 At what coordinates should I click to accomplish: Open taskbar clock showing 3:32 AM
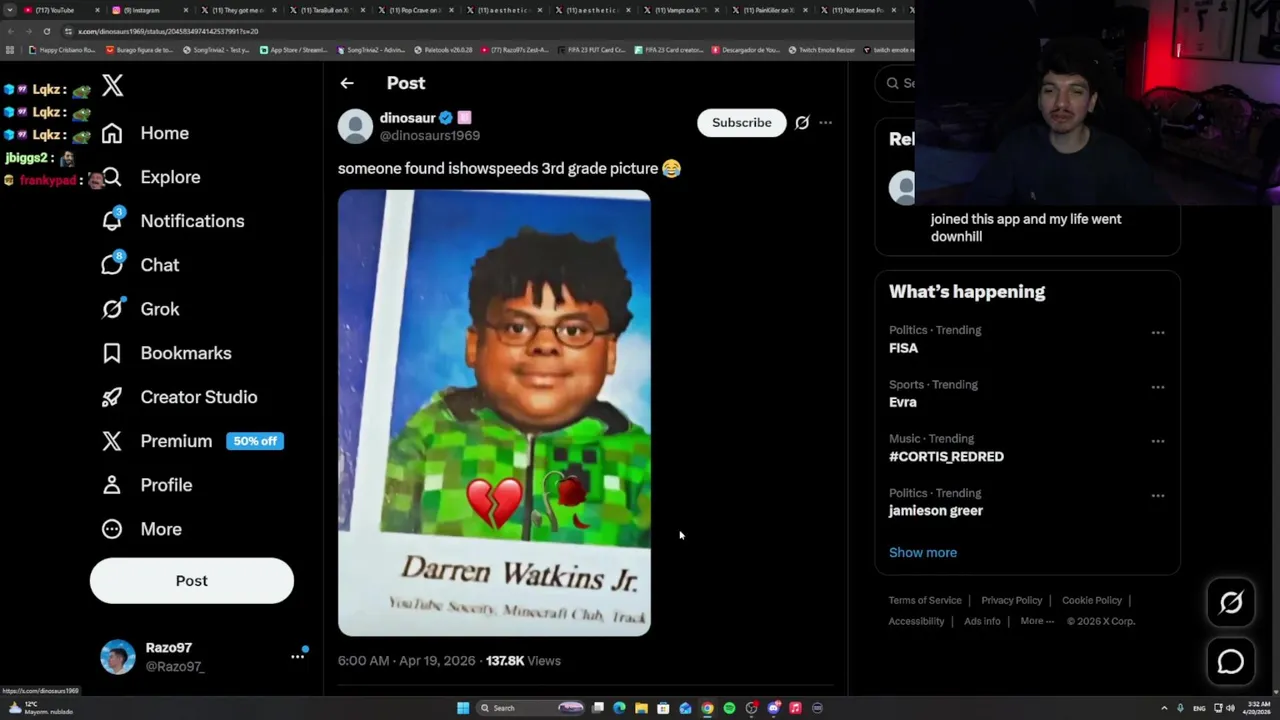(1257, 708)
